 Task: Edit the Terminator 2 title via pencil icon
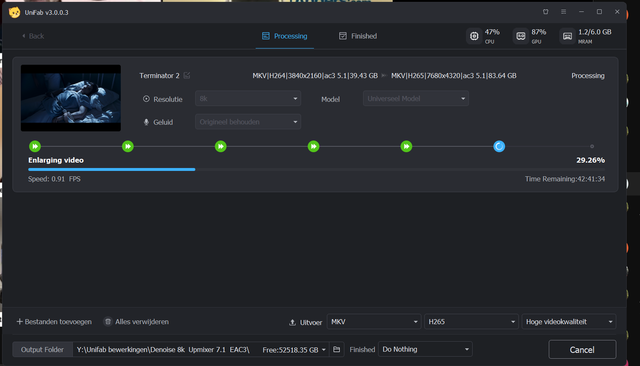tap(187, 75)
